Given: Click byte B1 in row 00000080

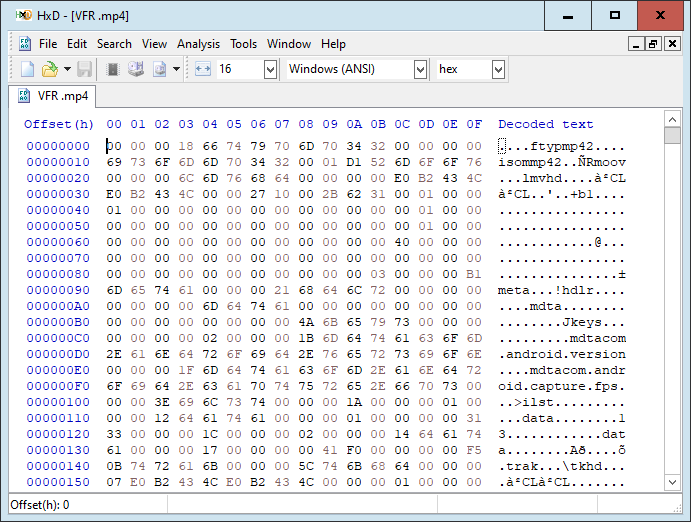Looking at the screenshot, I should [x=474, y=274].
